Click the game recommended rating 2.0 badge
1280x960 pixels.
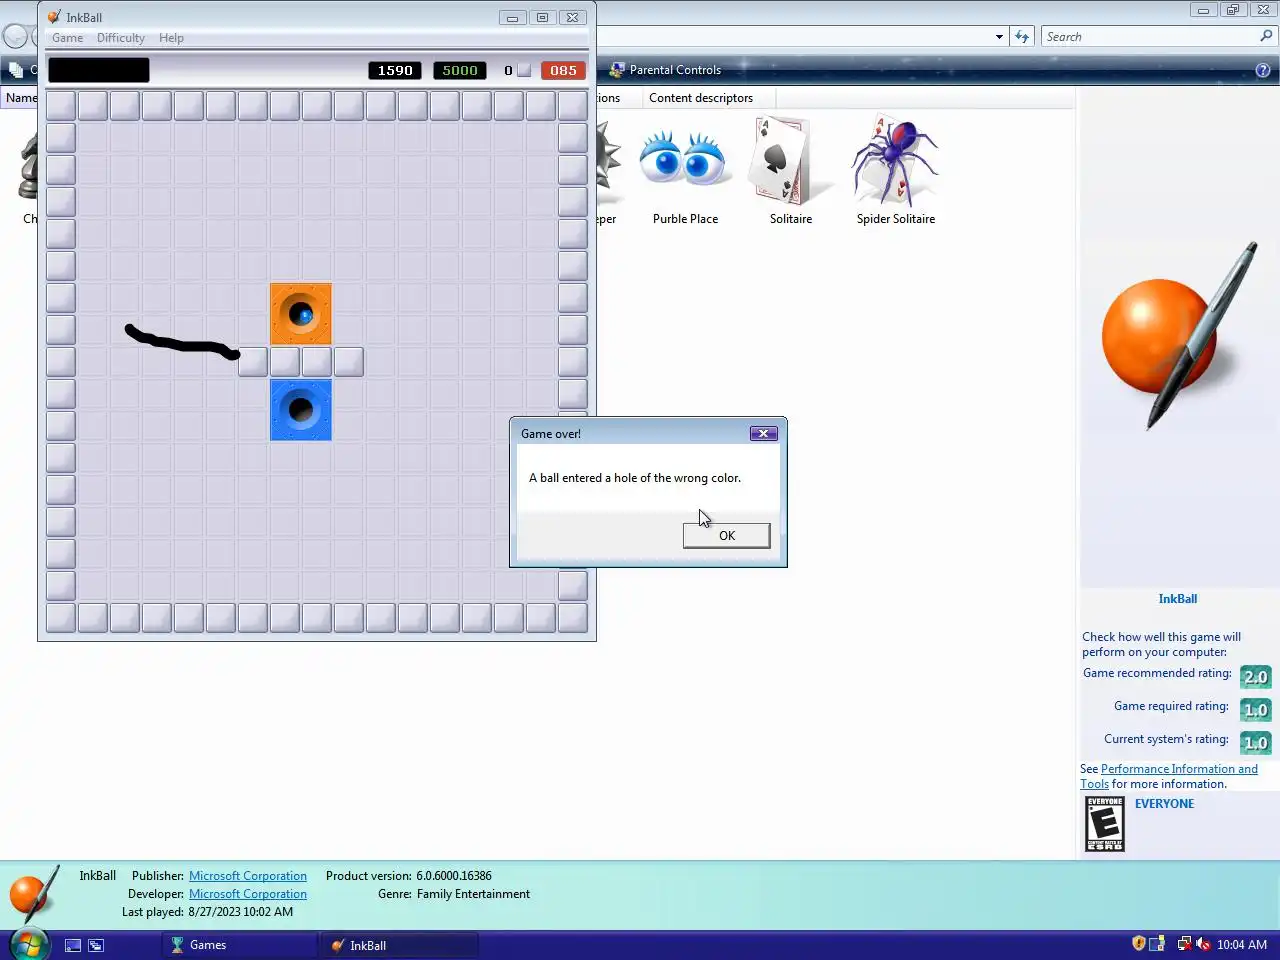coord(1255,677)
